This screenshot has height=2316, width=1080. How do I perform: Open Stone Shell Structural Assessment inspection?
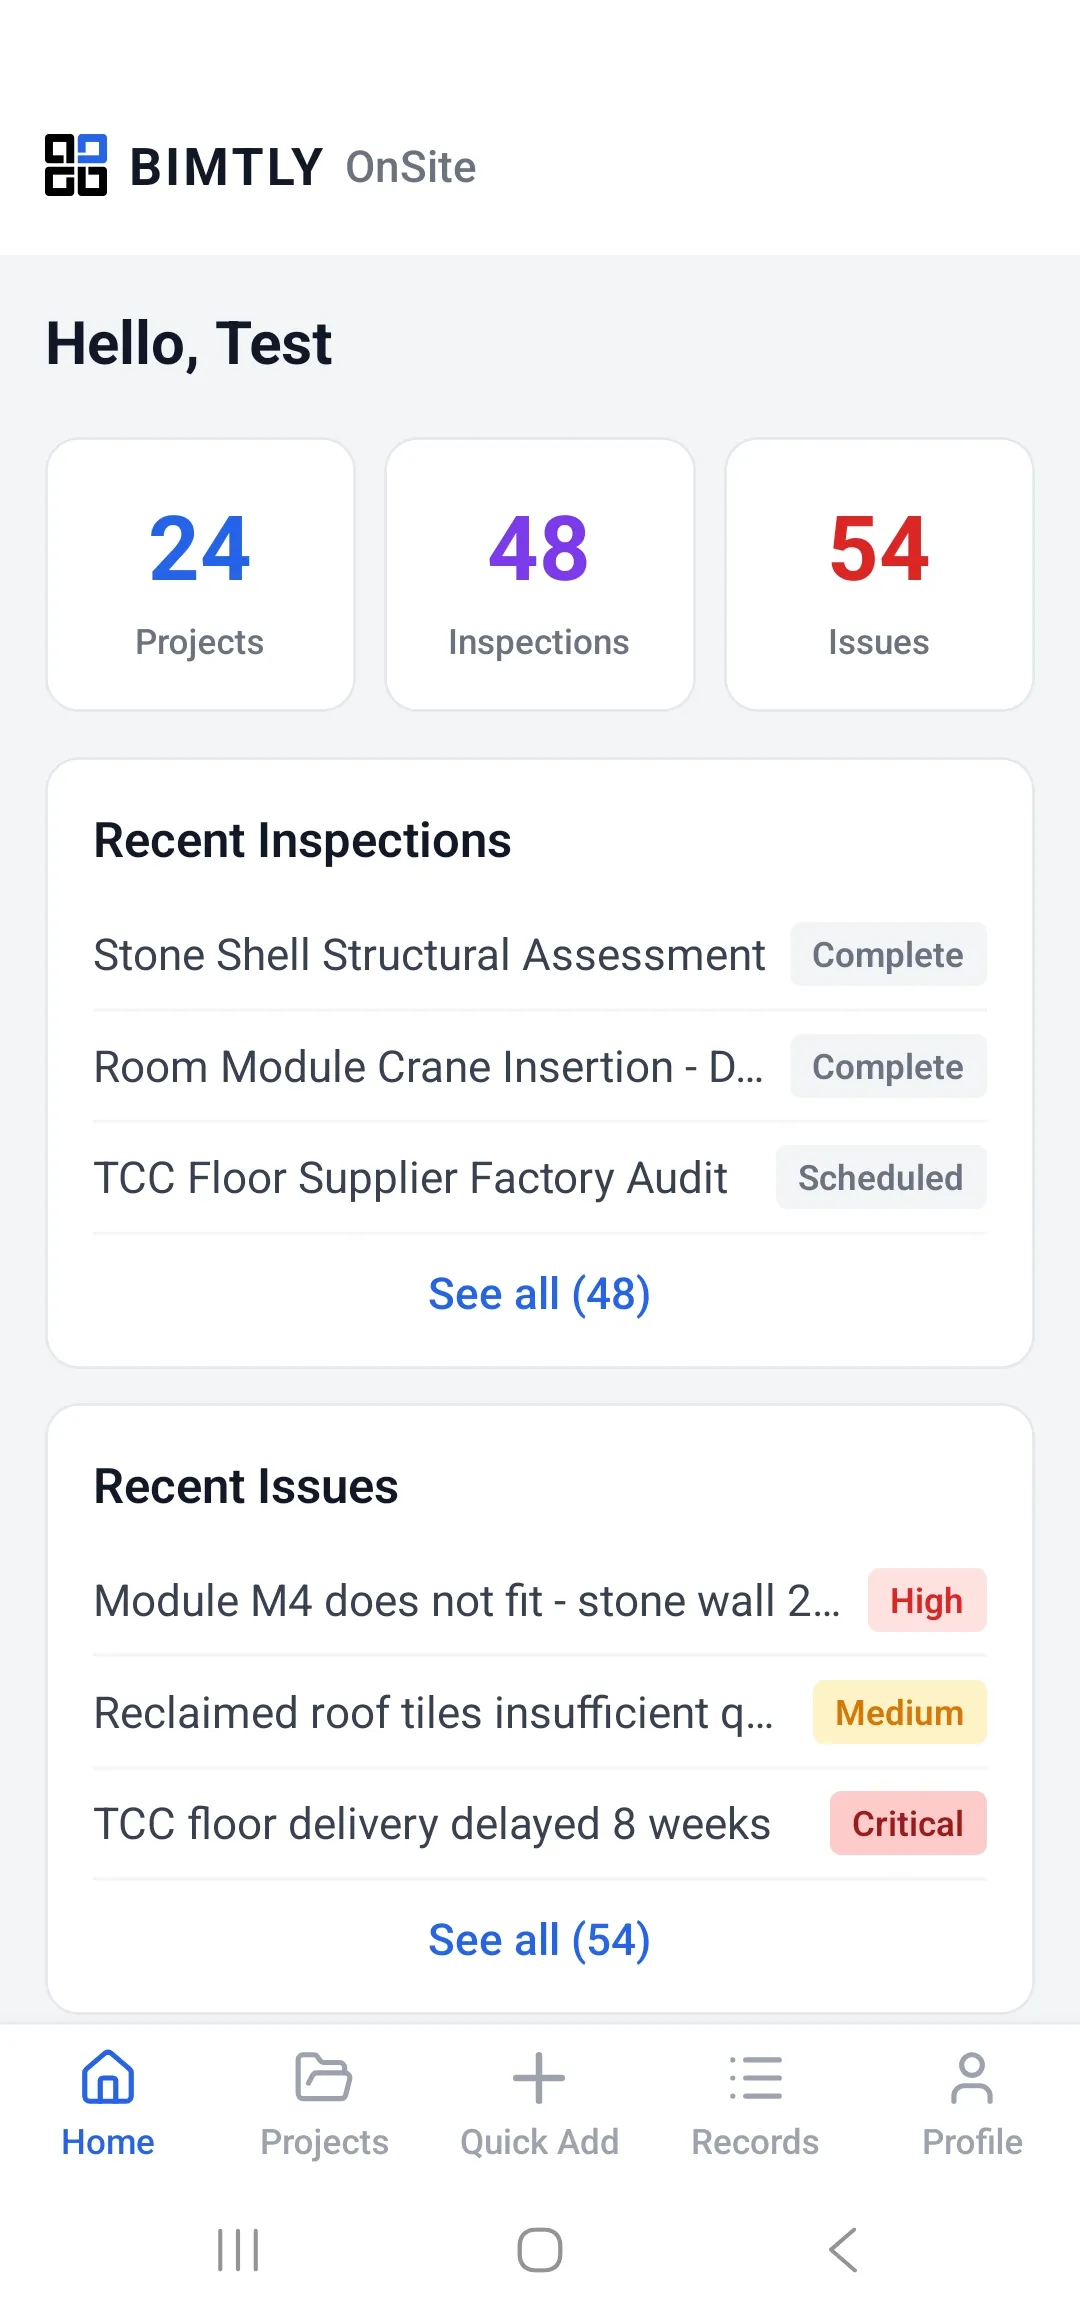click(x=430, y=955)
